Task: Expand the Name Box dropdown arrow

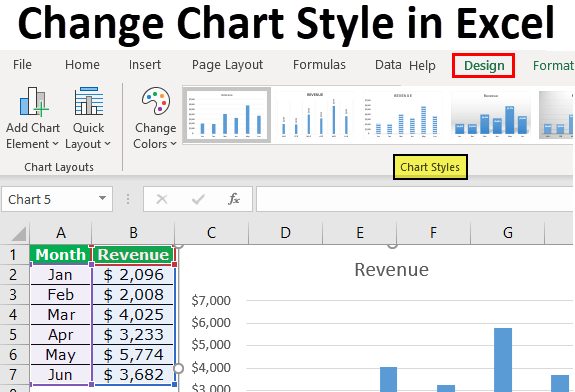Action: click(102, 198)
